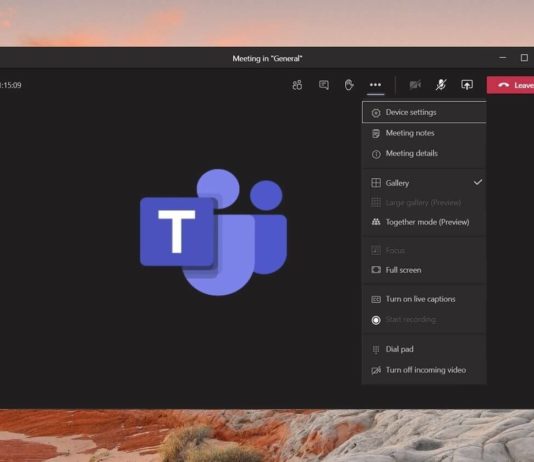This screenshot has height=462, width=534.
Task: Open the Dial pad
Action: click(424, 349)
